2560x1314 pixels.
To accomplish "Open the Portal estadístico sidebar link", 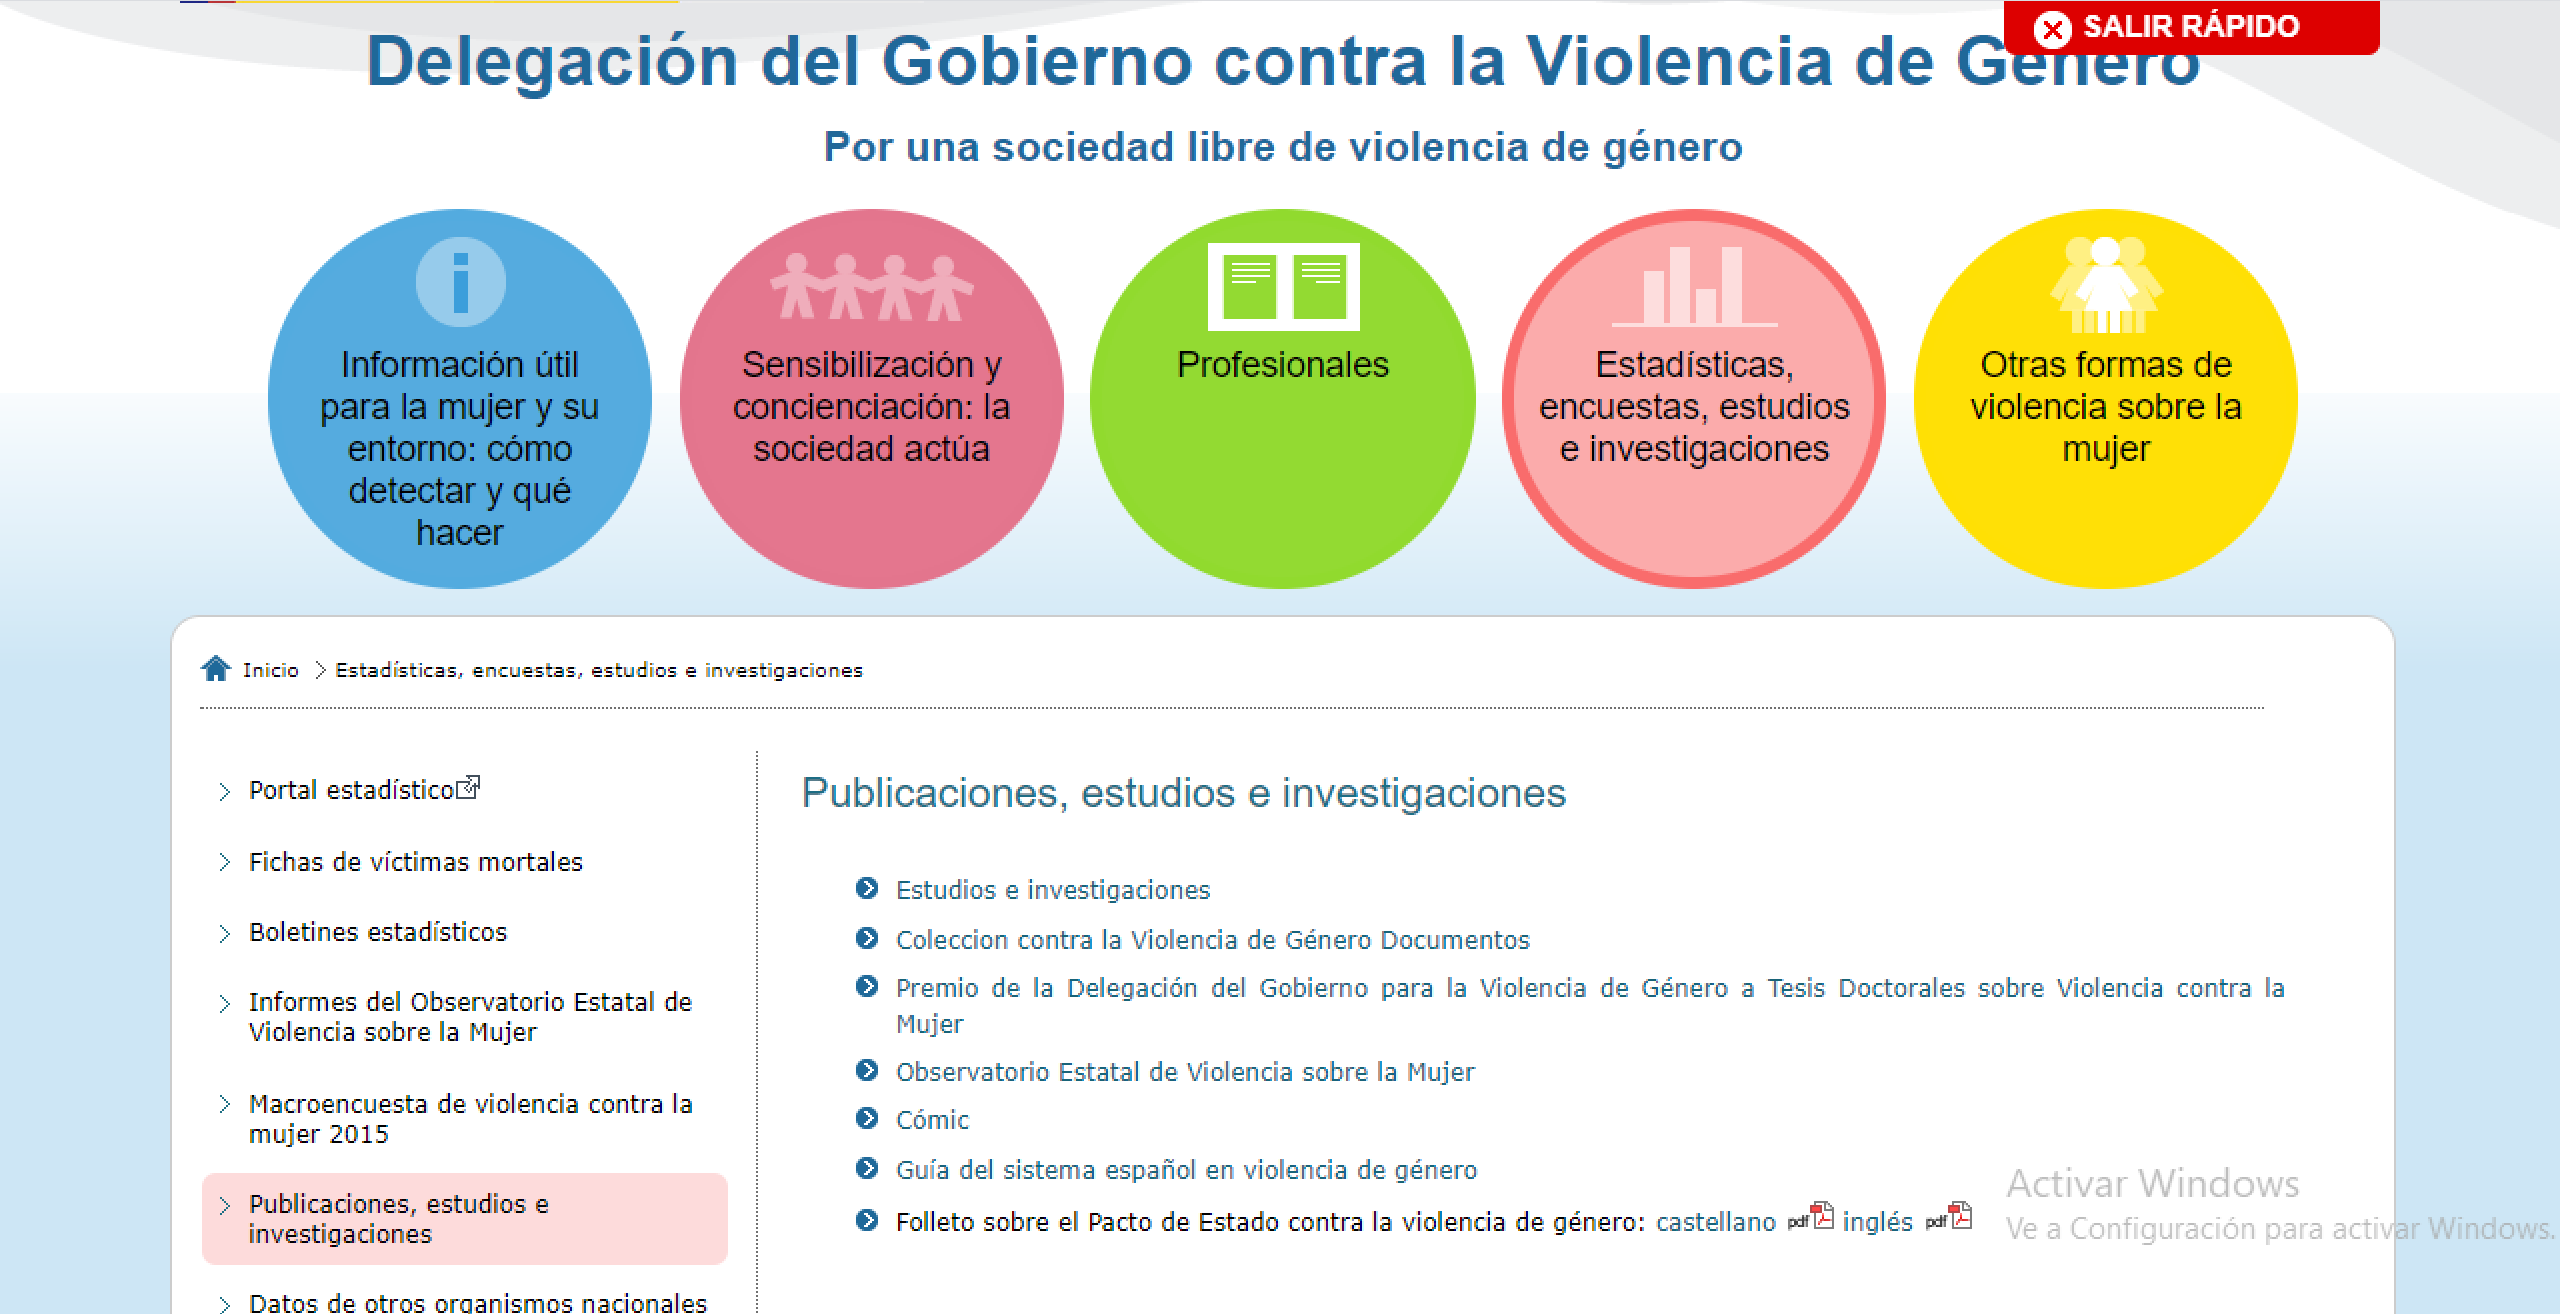I will click(352, 790).
